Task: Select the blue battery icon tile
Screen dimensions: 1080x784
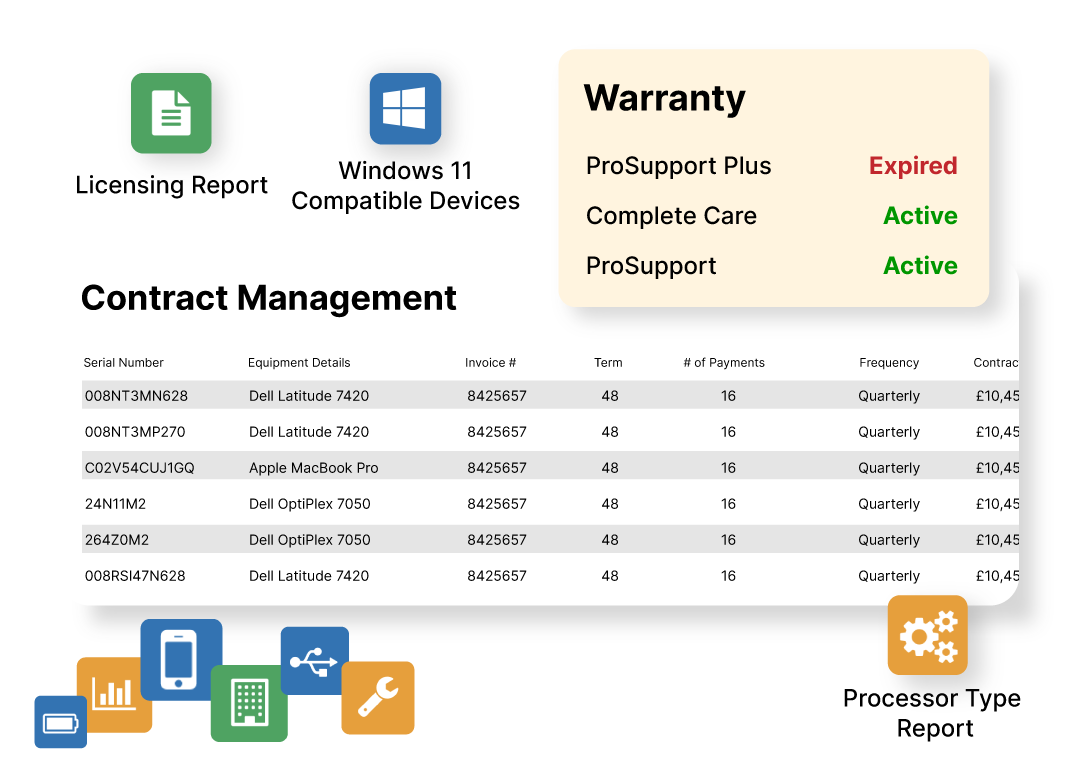Action: 61,722
